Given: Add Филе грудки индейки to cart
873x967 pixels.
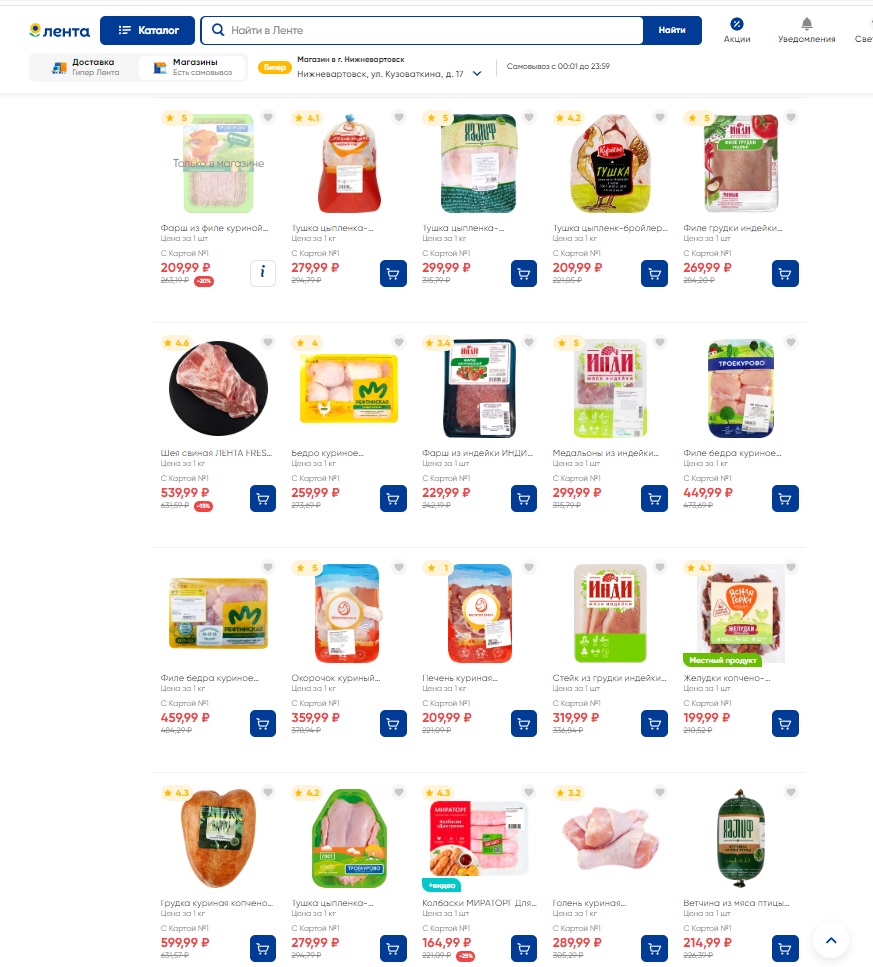Looking at the screenshot, I should (x=785, y=274).
